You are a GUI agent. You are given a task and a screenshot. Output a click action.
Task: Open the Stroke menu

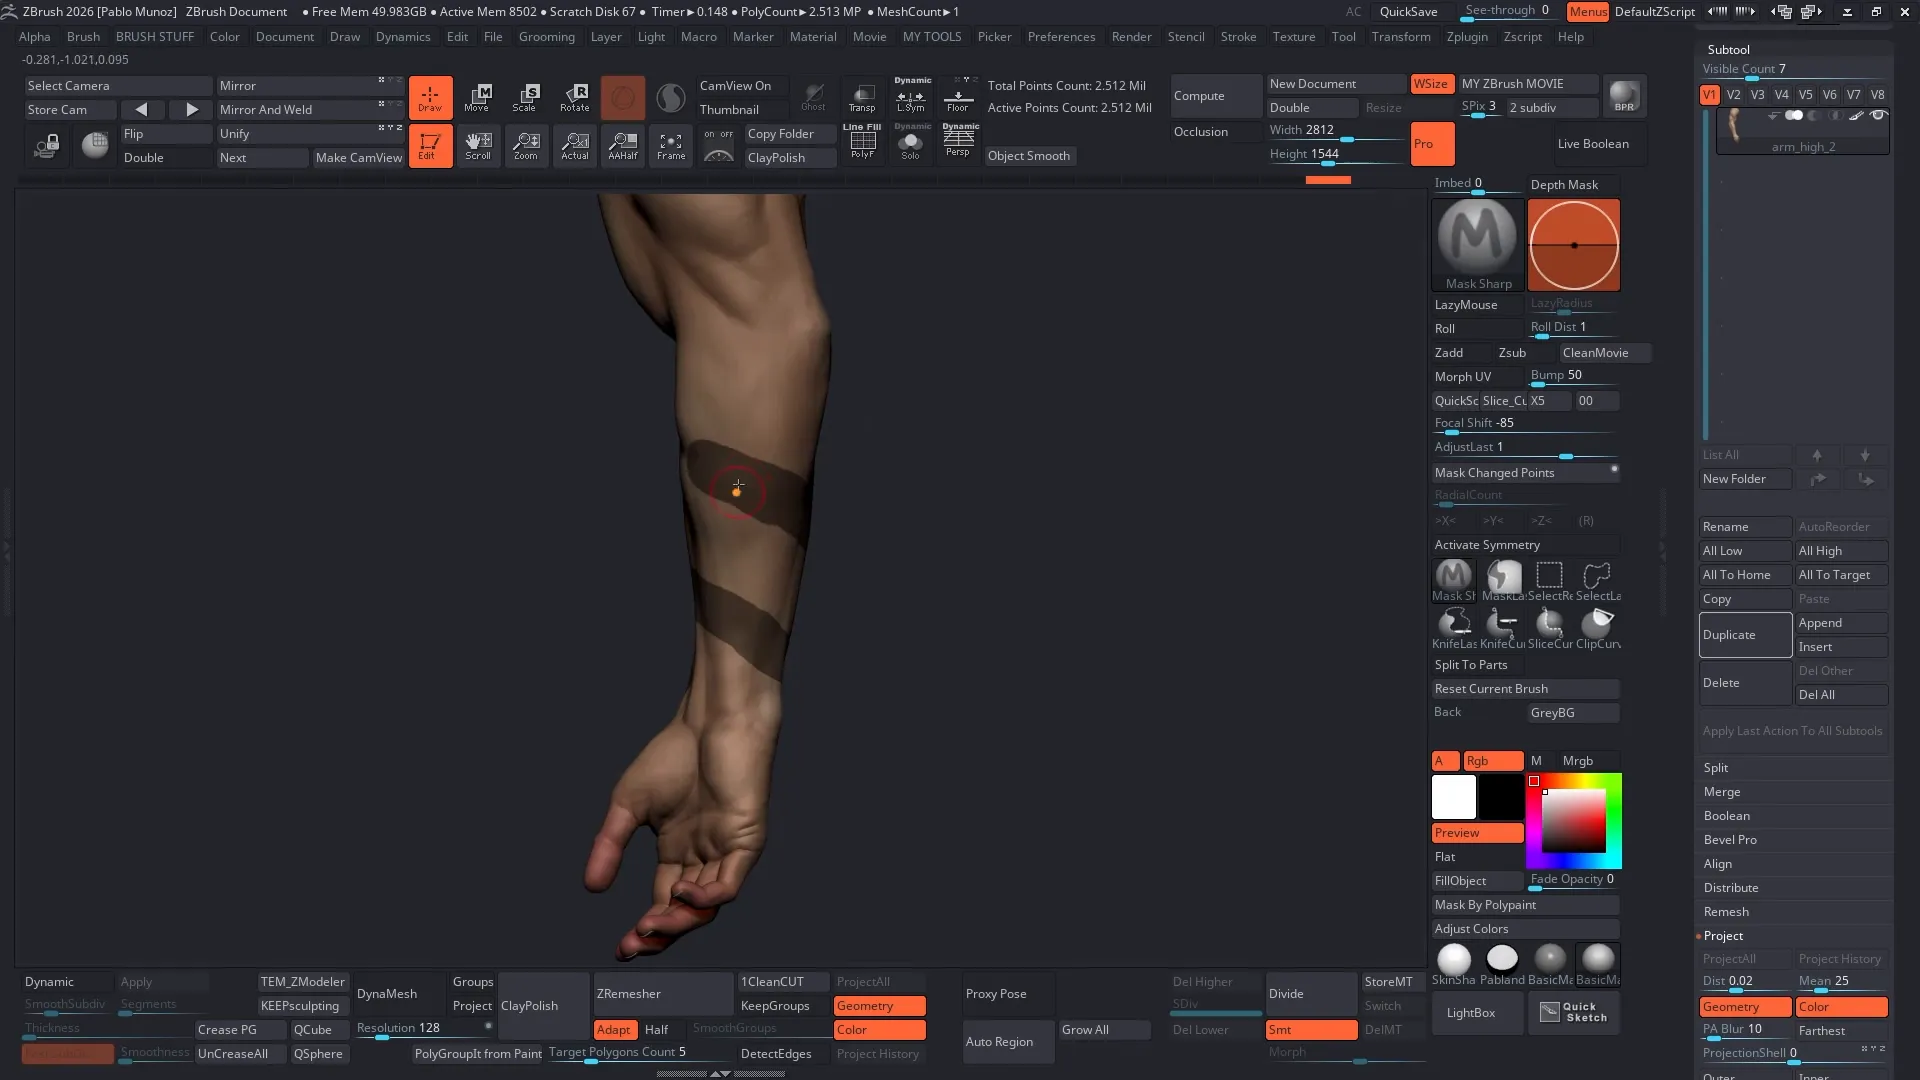tap(1238, 37)
